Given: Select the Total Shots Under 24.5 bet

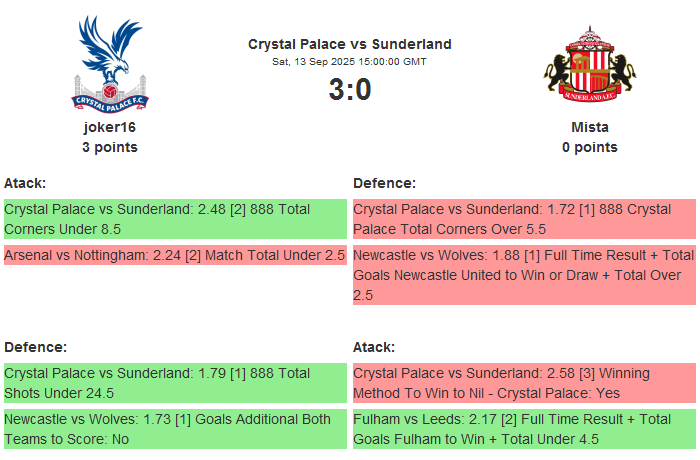Looking at the screenshot, I should tap(175, 383).
